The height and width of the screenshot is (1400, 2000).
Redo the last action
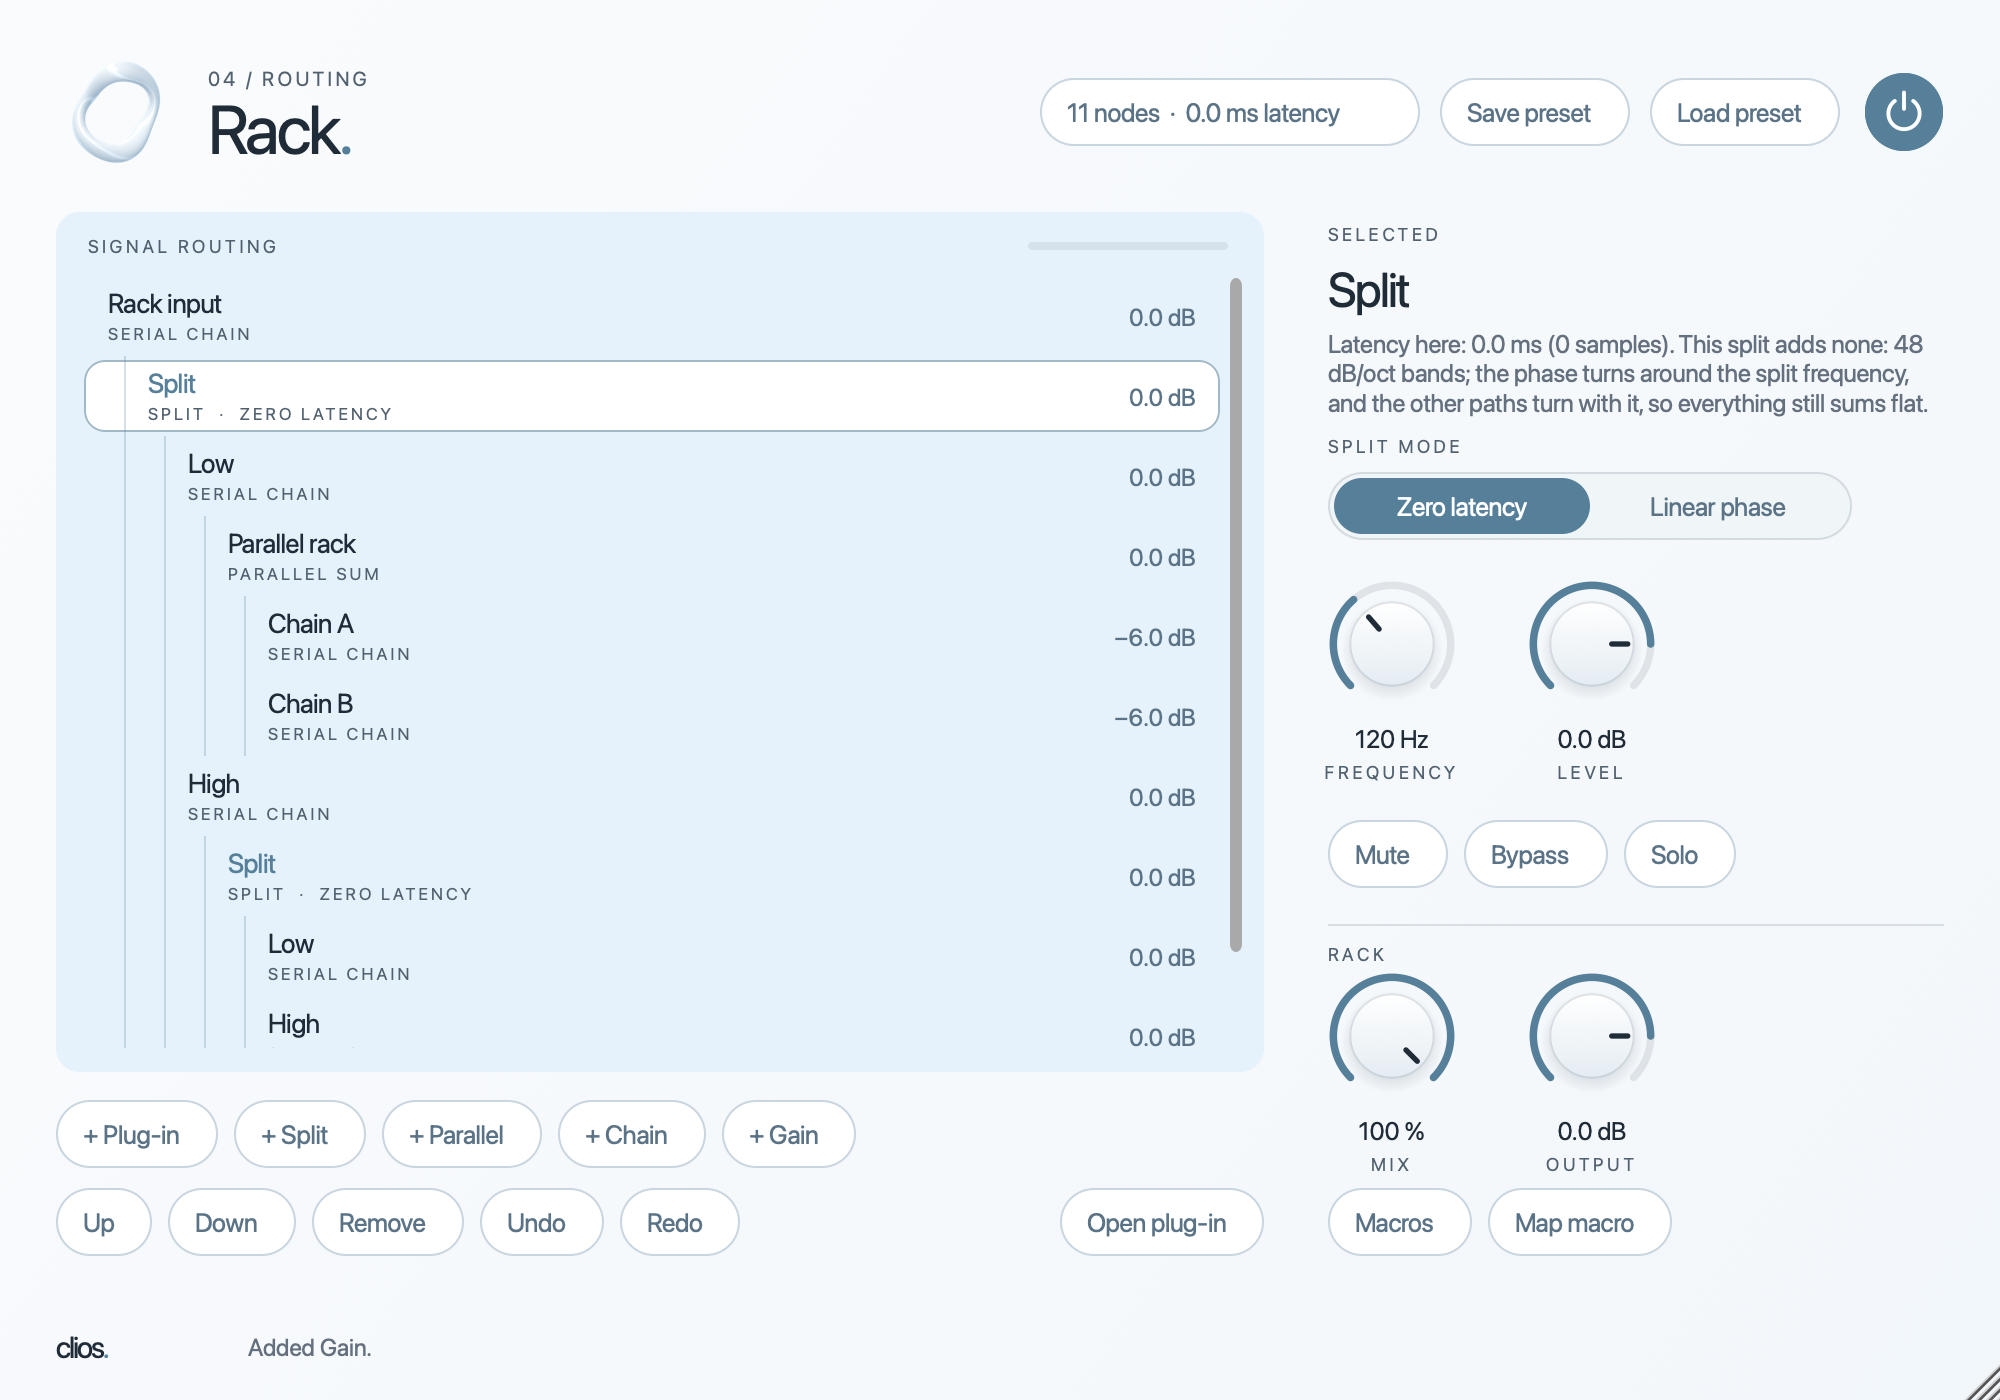[x=680, y=1223]
